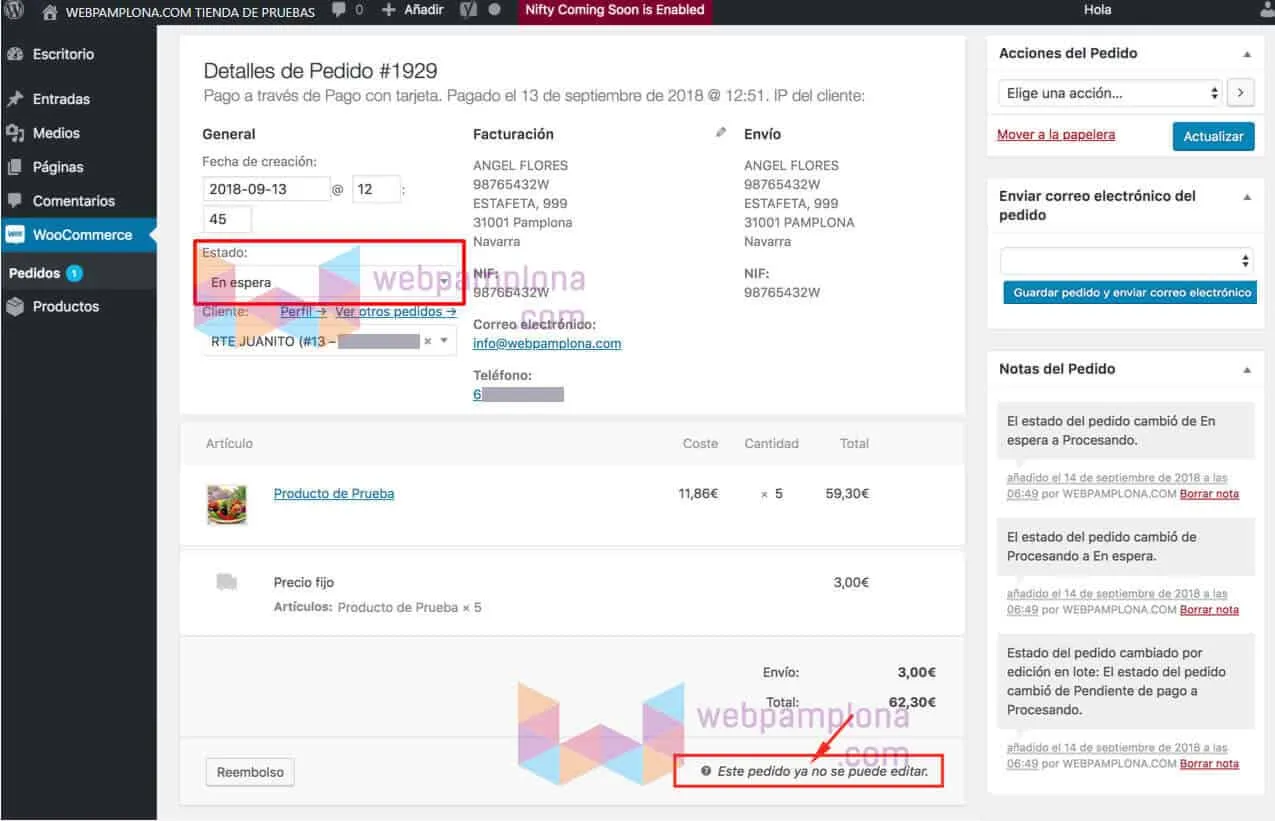Open Productos in the sidebar menu

(66, 307)
